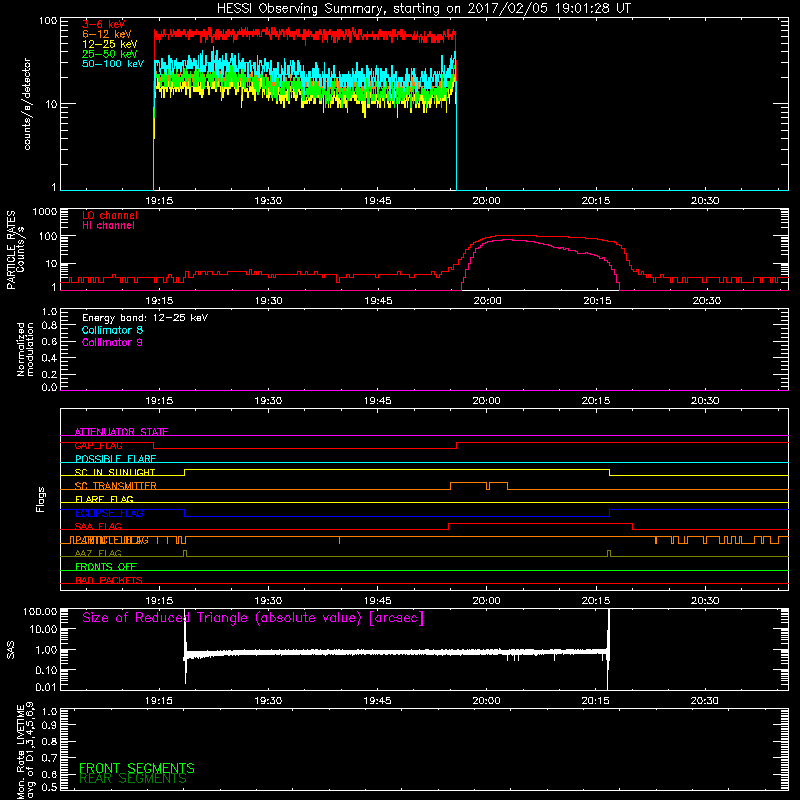The image size is (800, 800).
Task: Select the orange 6-12 keV legend label
Action: click(x=107, y=34)
